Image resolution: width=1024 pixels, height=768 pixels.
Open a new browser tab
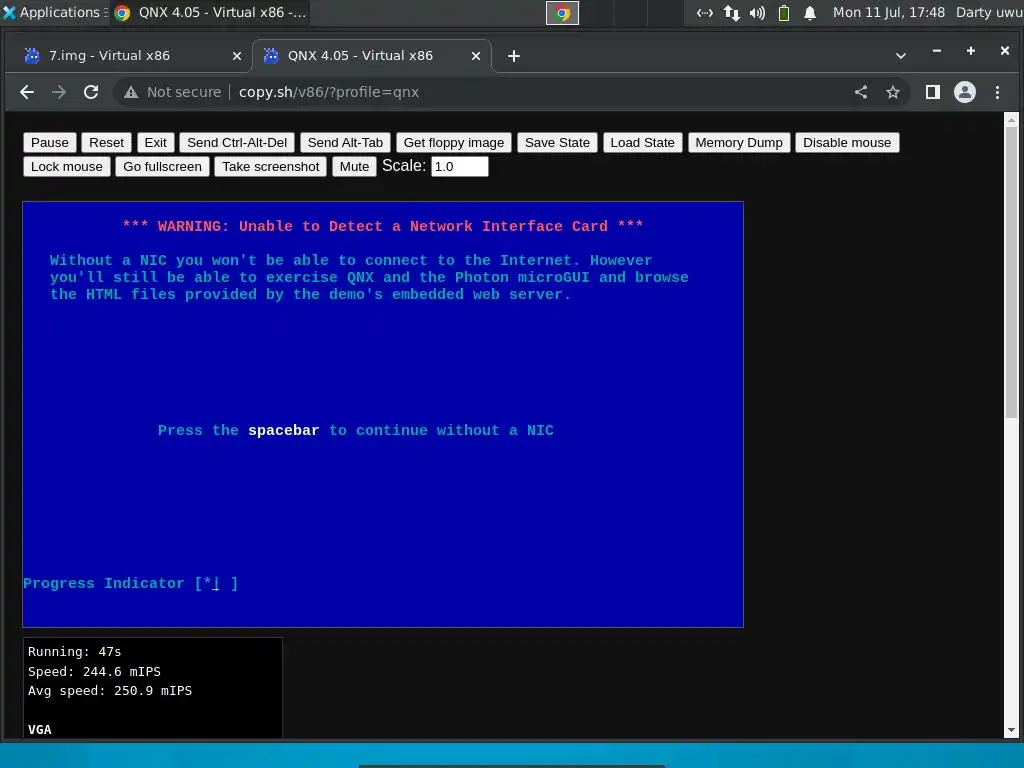pyautogui.click(x=514, y=56)
